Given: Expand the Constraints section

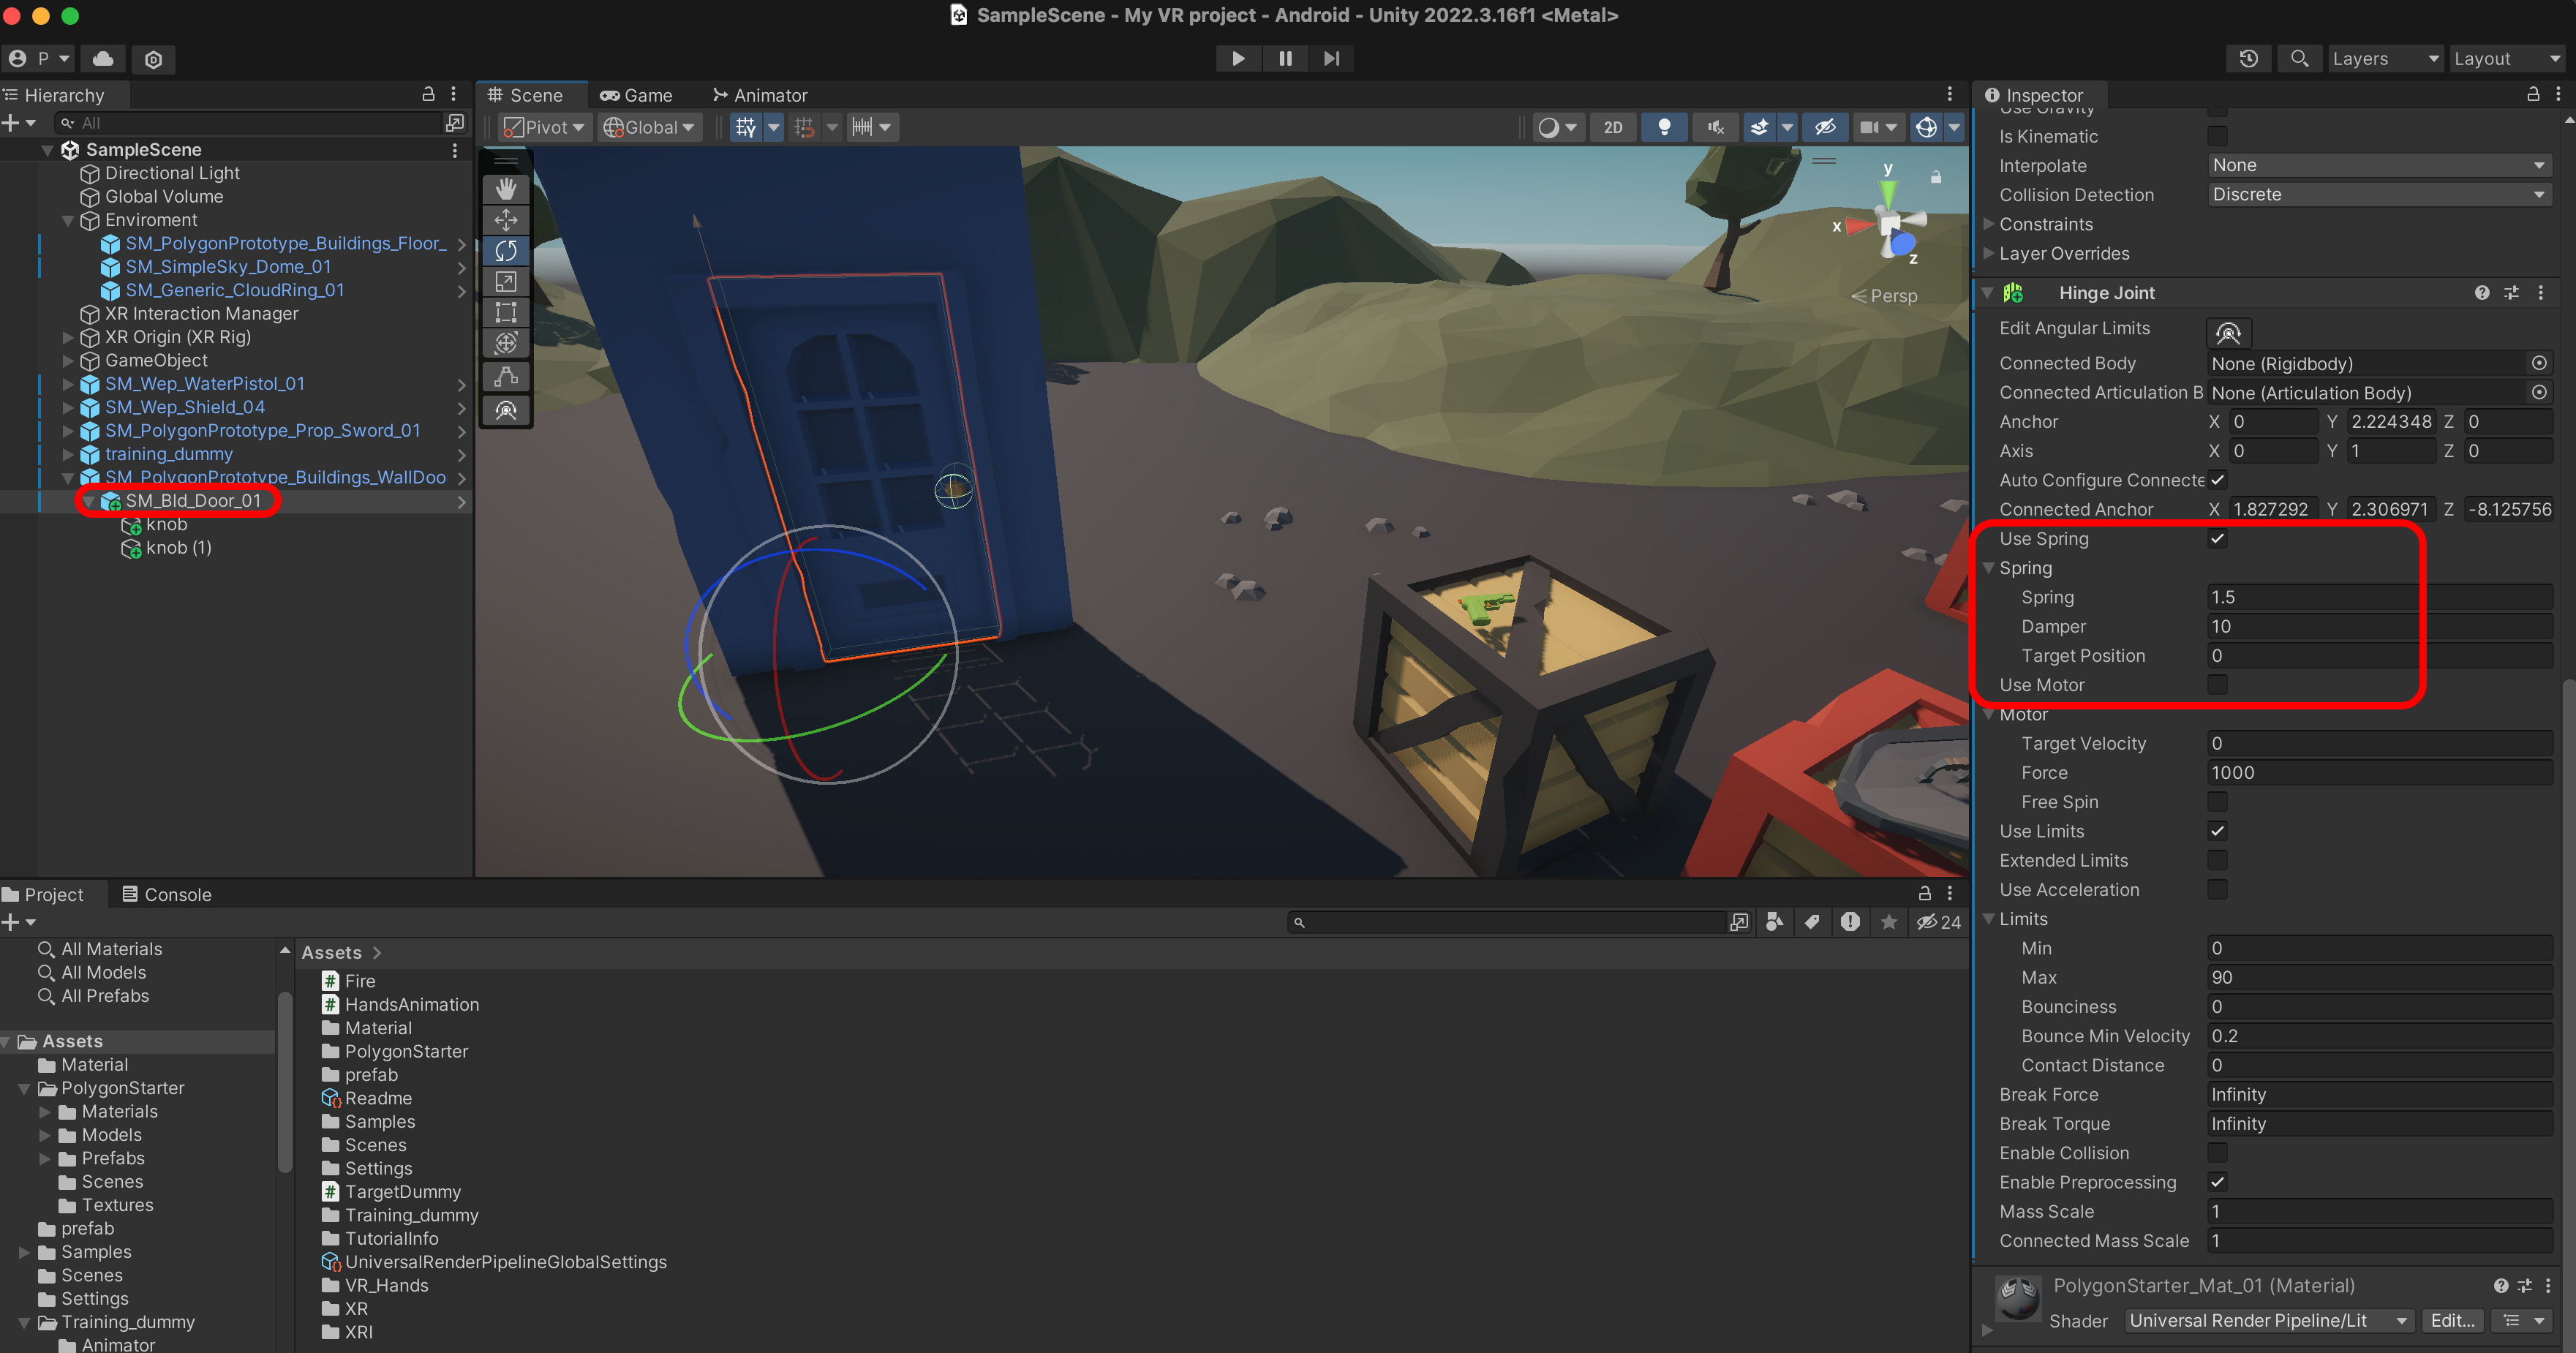Looking at the screenshot, I should (x=1989, y=224).
